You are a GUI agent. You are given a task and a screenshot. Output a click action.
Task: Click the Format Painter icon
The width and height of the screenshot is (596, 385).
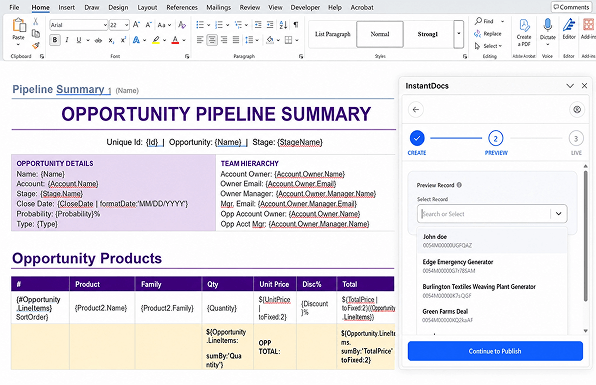pyautogui.click(x=36, y=46)
